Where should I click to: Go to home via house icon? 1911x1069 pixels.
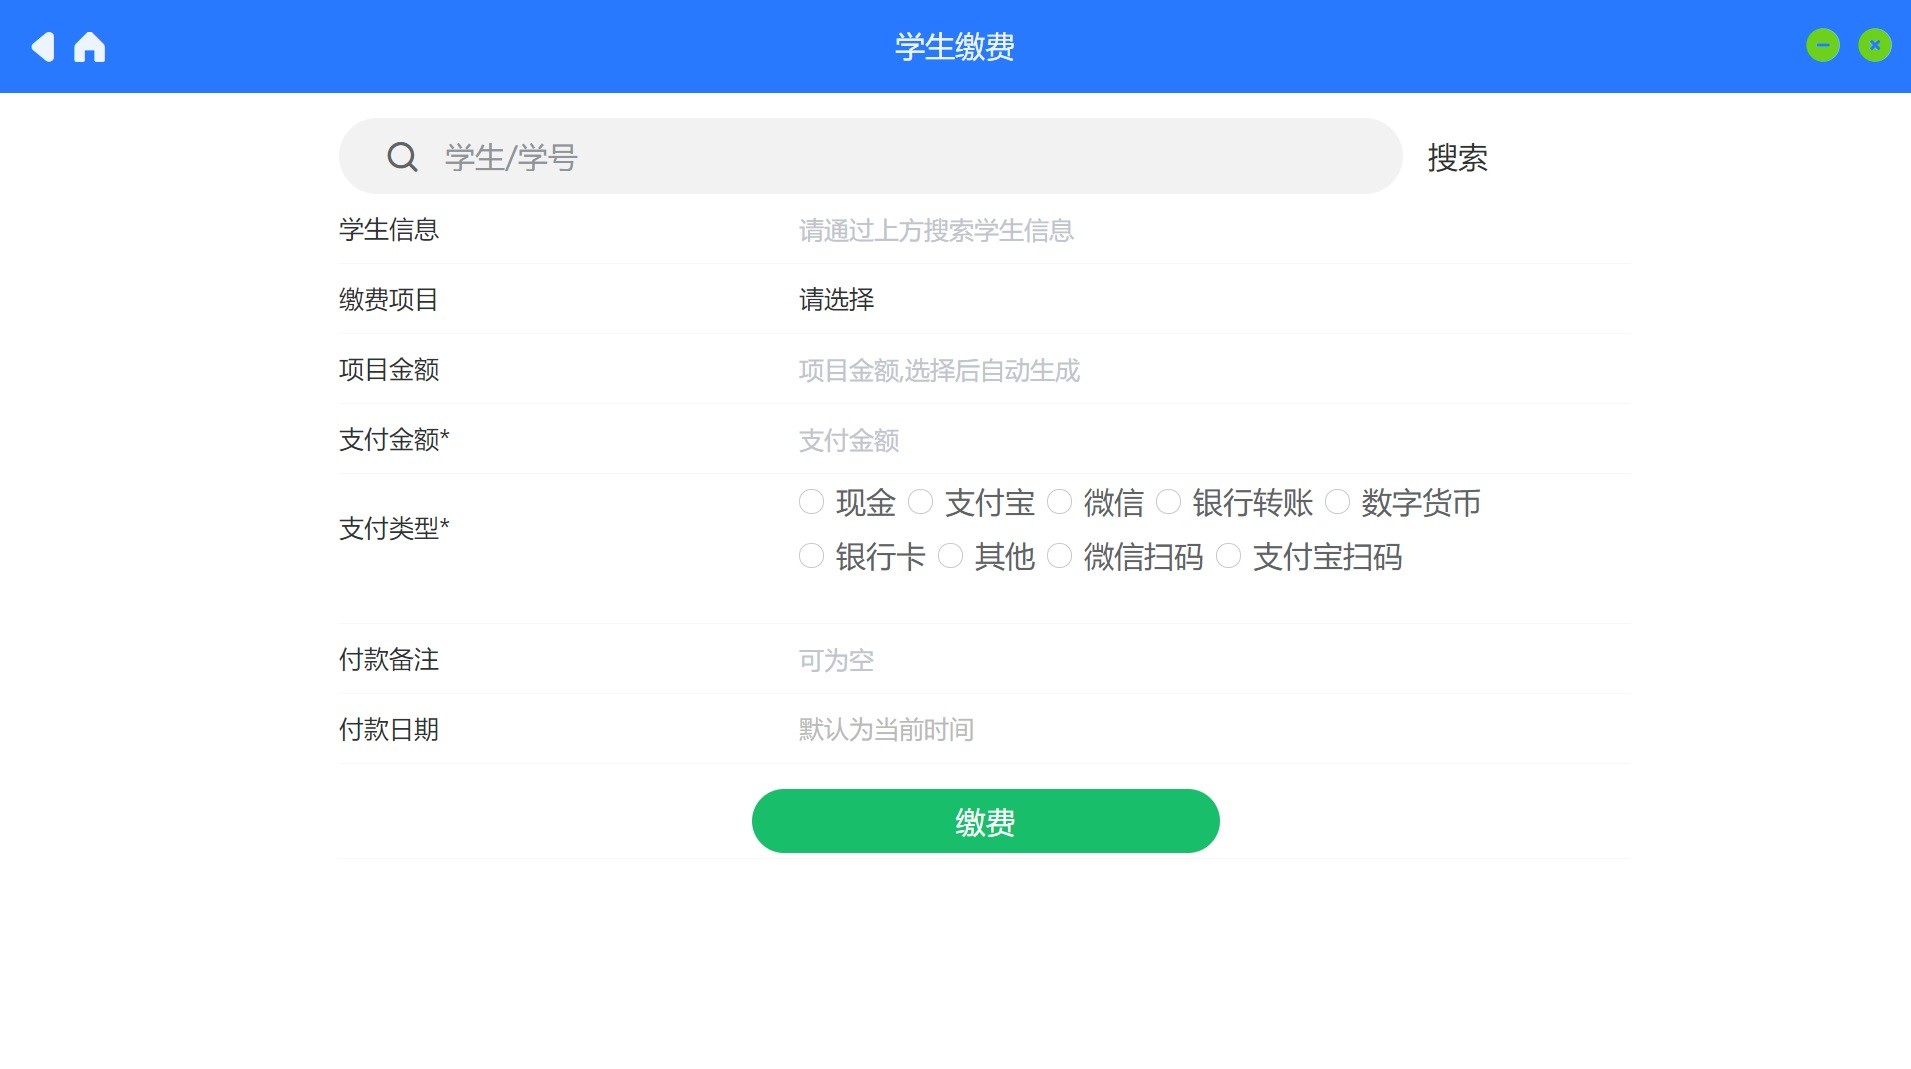(89, 47)
